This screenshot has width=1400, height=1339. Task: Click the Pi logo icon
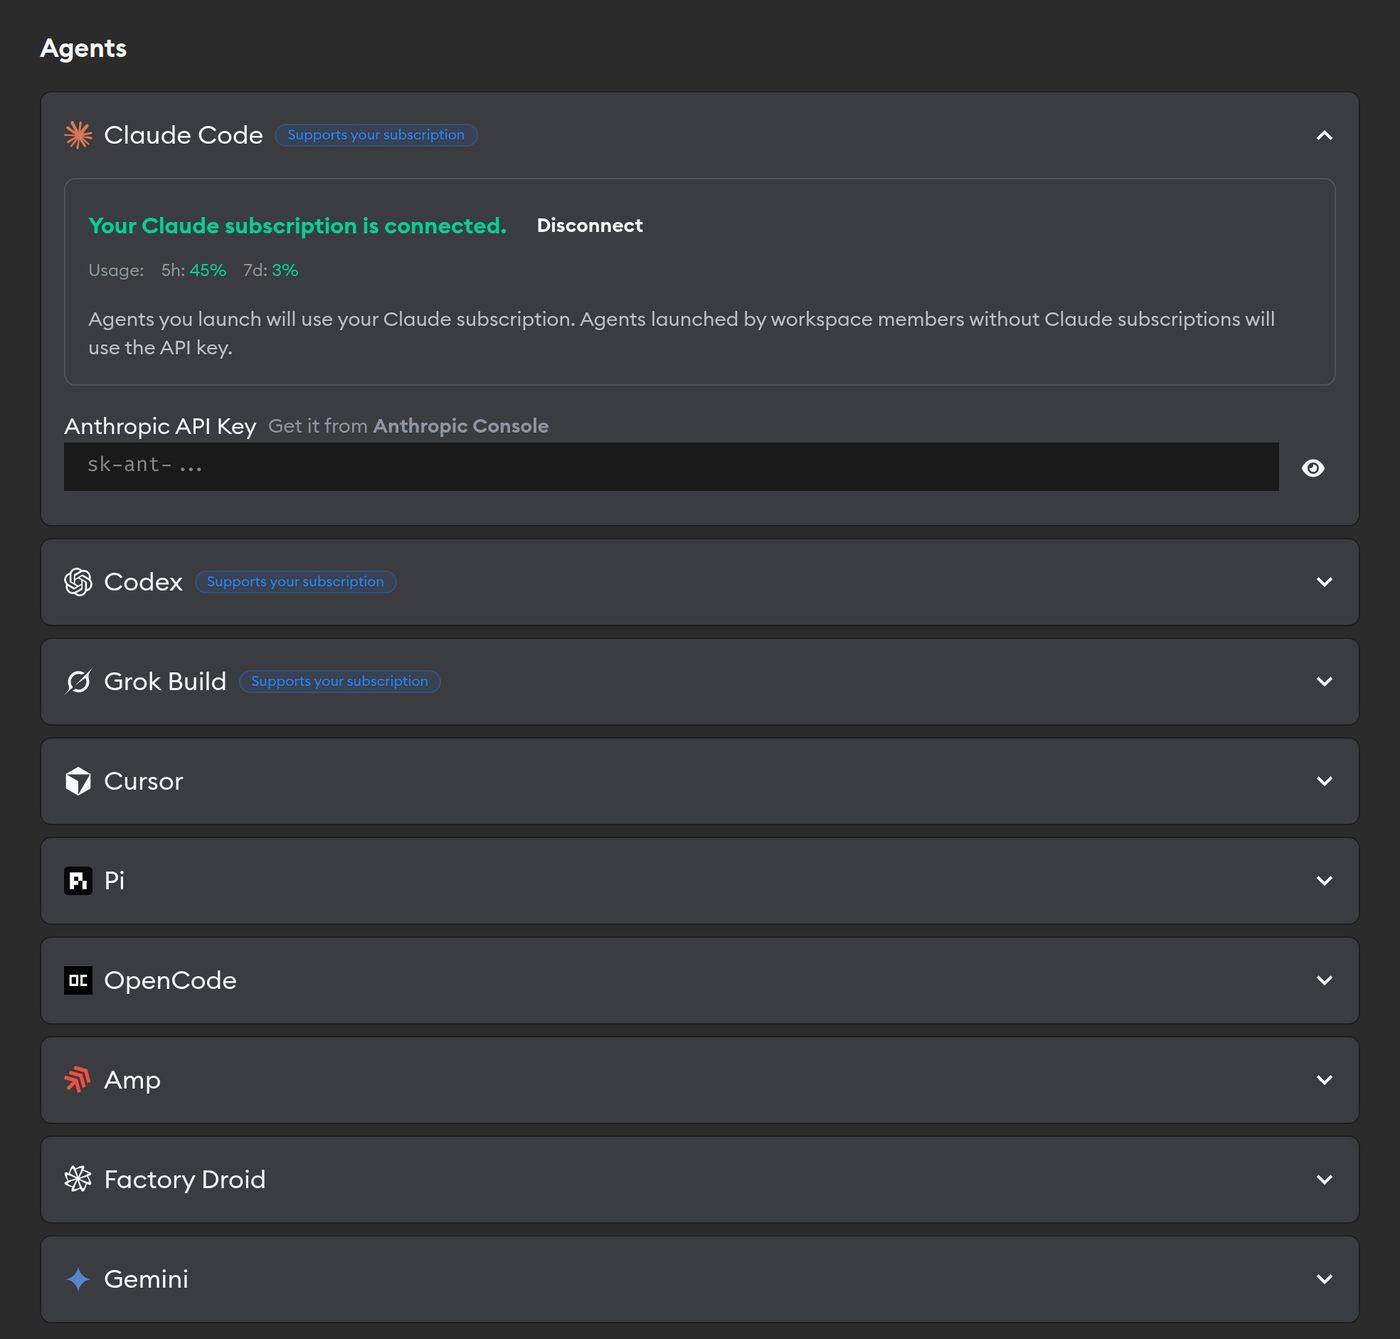(78, 881)
